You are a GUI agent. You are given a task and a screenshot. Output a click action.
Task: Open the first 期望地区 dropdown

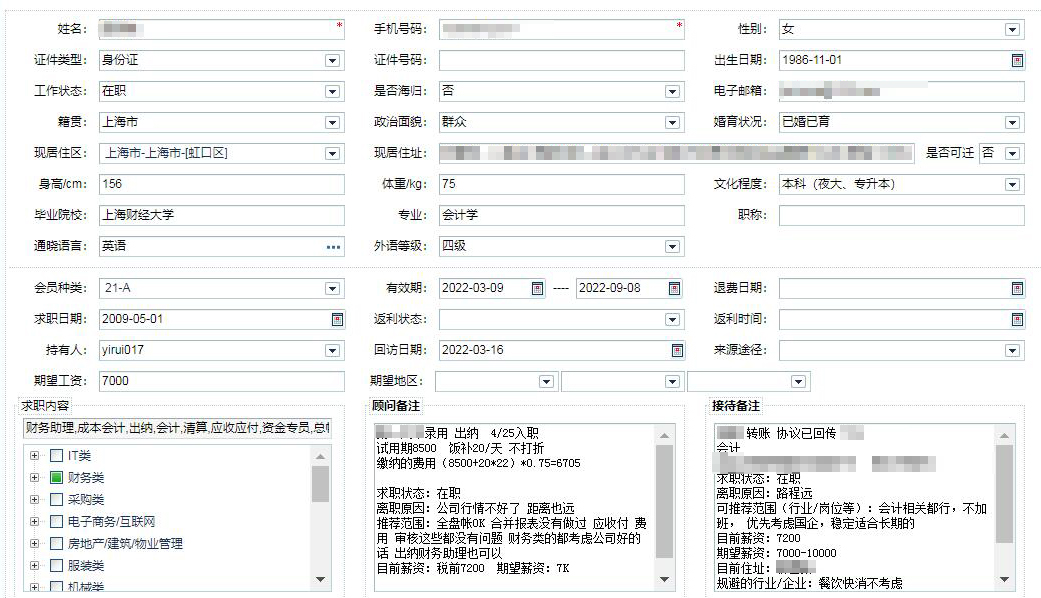tap(546, 382)
